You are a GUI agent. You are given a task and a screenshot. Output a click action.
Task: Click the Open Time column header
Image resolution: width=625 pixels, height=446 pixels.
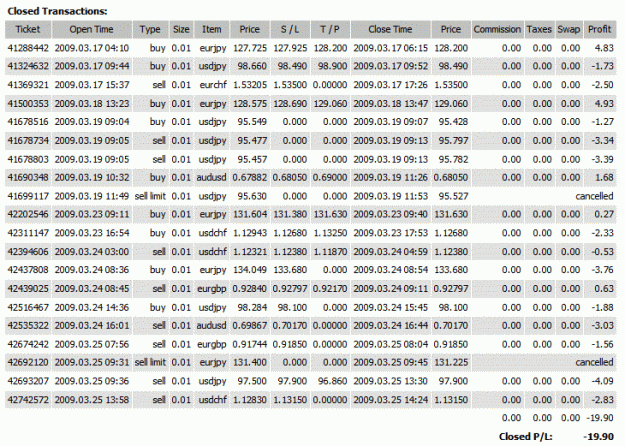92,29
